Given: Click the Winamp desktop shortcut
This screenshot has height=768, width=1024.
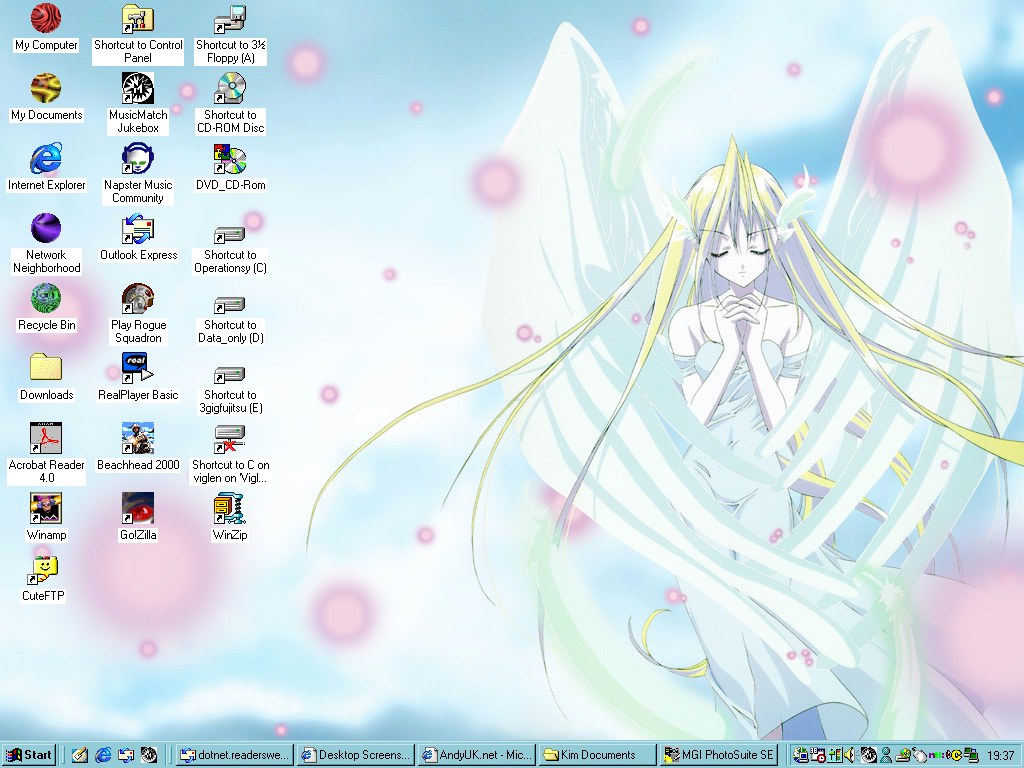Looking at the screenshot, I should 46,509.
